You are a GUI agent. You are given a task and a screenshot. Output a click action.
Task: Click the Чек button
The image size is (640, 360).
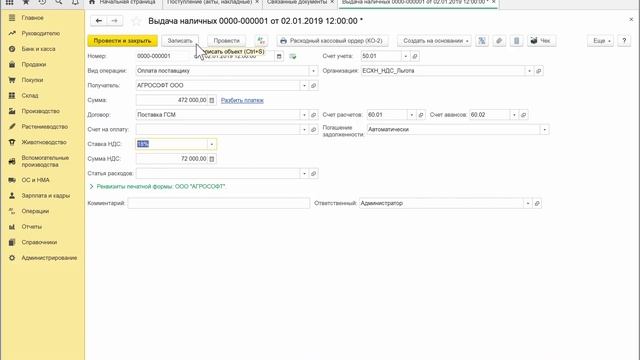coord(541,41)
